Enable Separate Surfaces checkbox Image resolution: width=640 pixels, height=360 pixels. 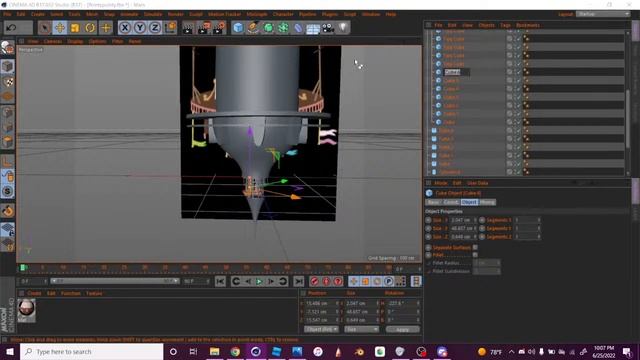[475, 247]
